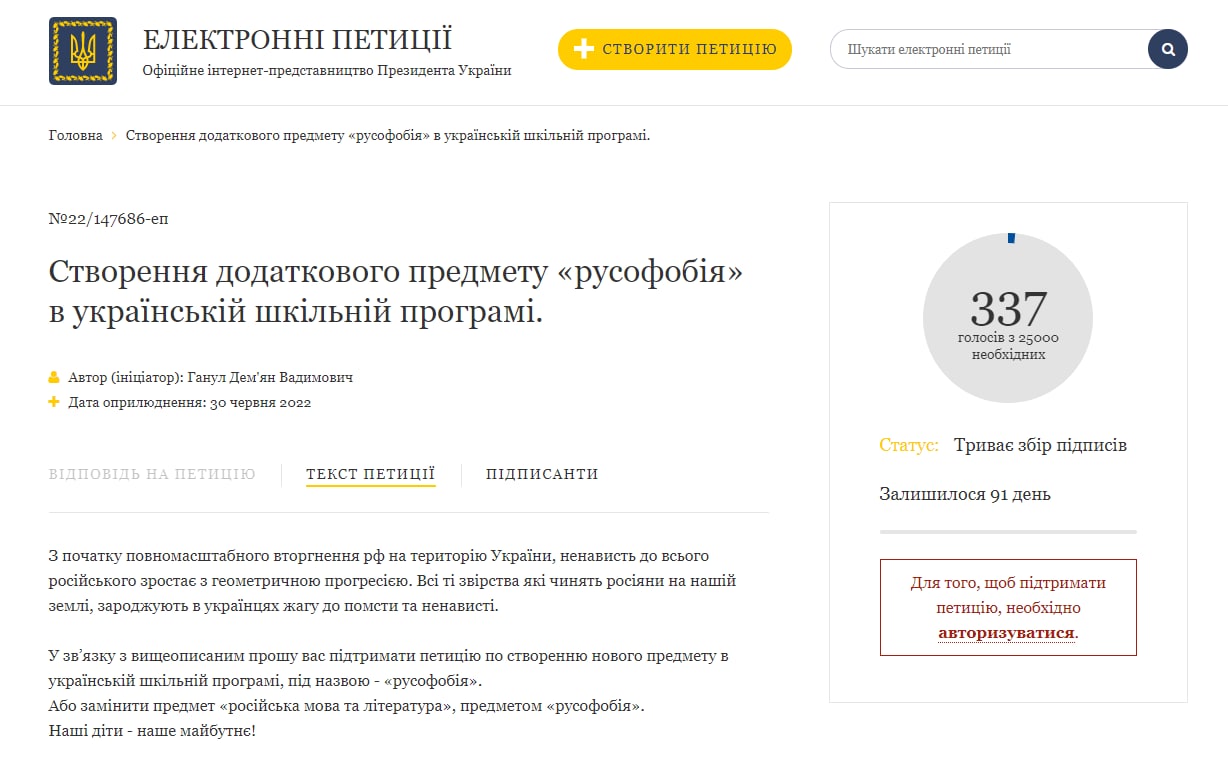Click the авторизуватися link

[1006, 632]
